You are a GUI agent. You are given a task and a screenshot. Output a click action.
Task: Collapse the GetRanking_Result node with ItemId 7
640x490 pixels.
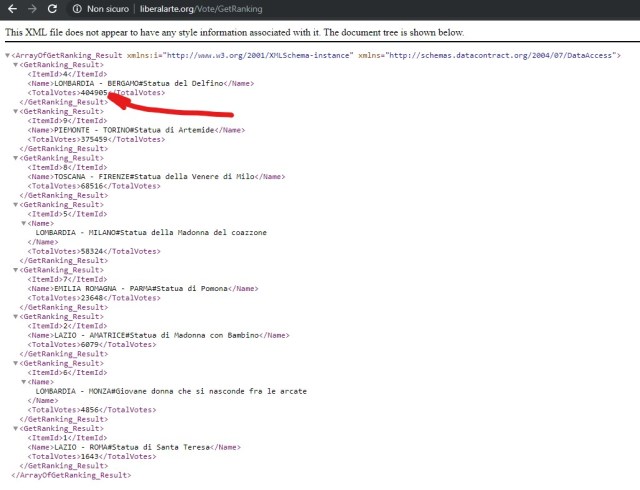tap(16, 269)
